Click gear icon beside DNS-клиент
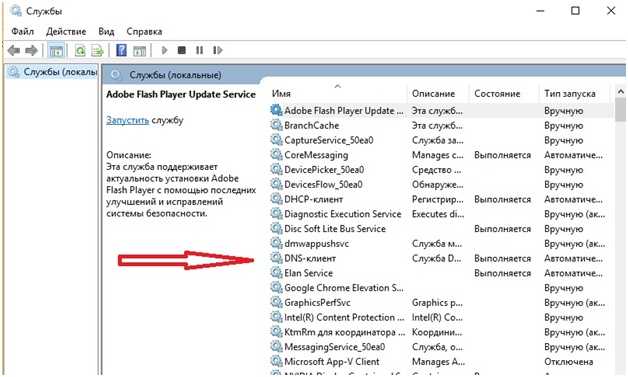The height and width of the screenshot is (377, 628). (276, 258)
